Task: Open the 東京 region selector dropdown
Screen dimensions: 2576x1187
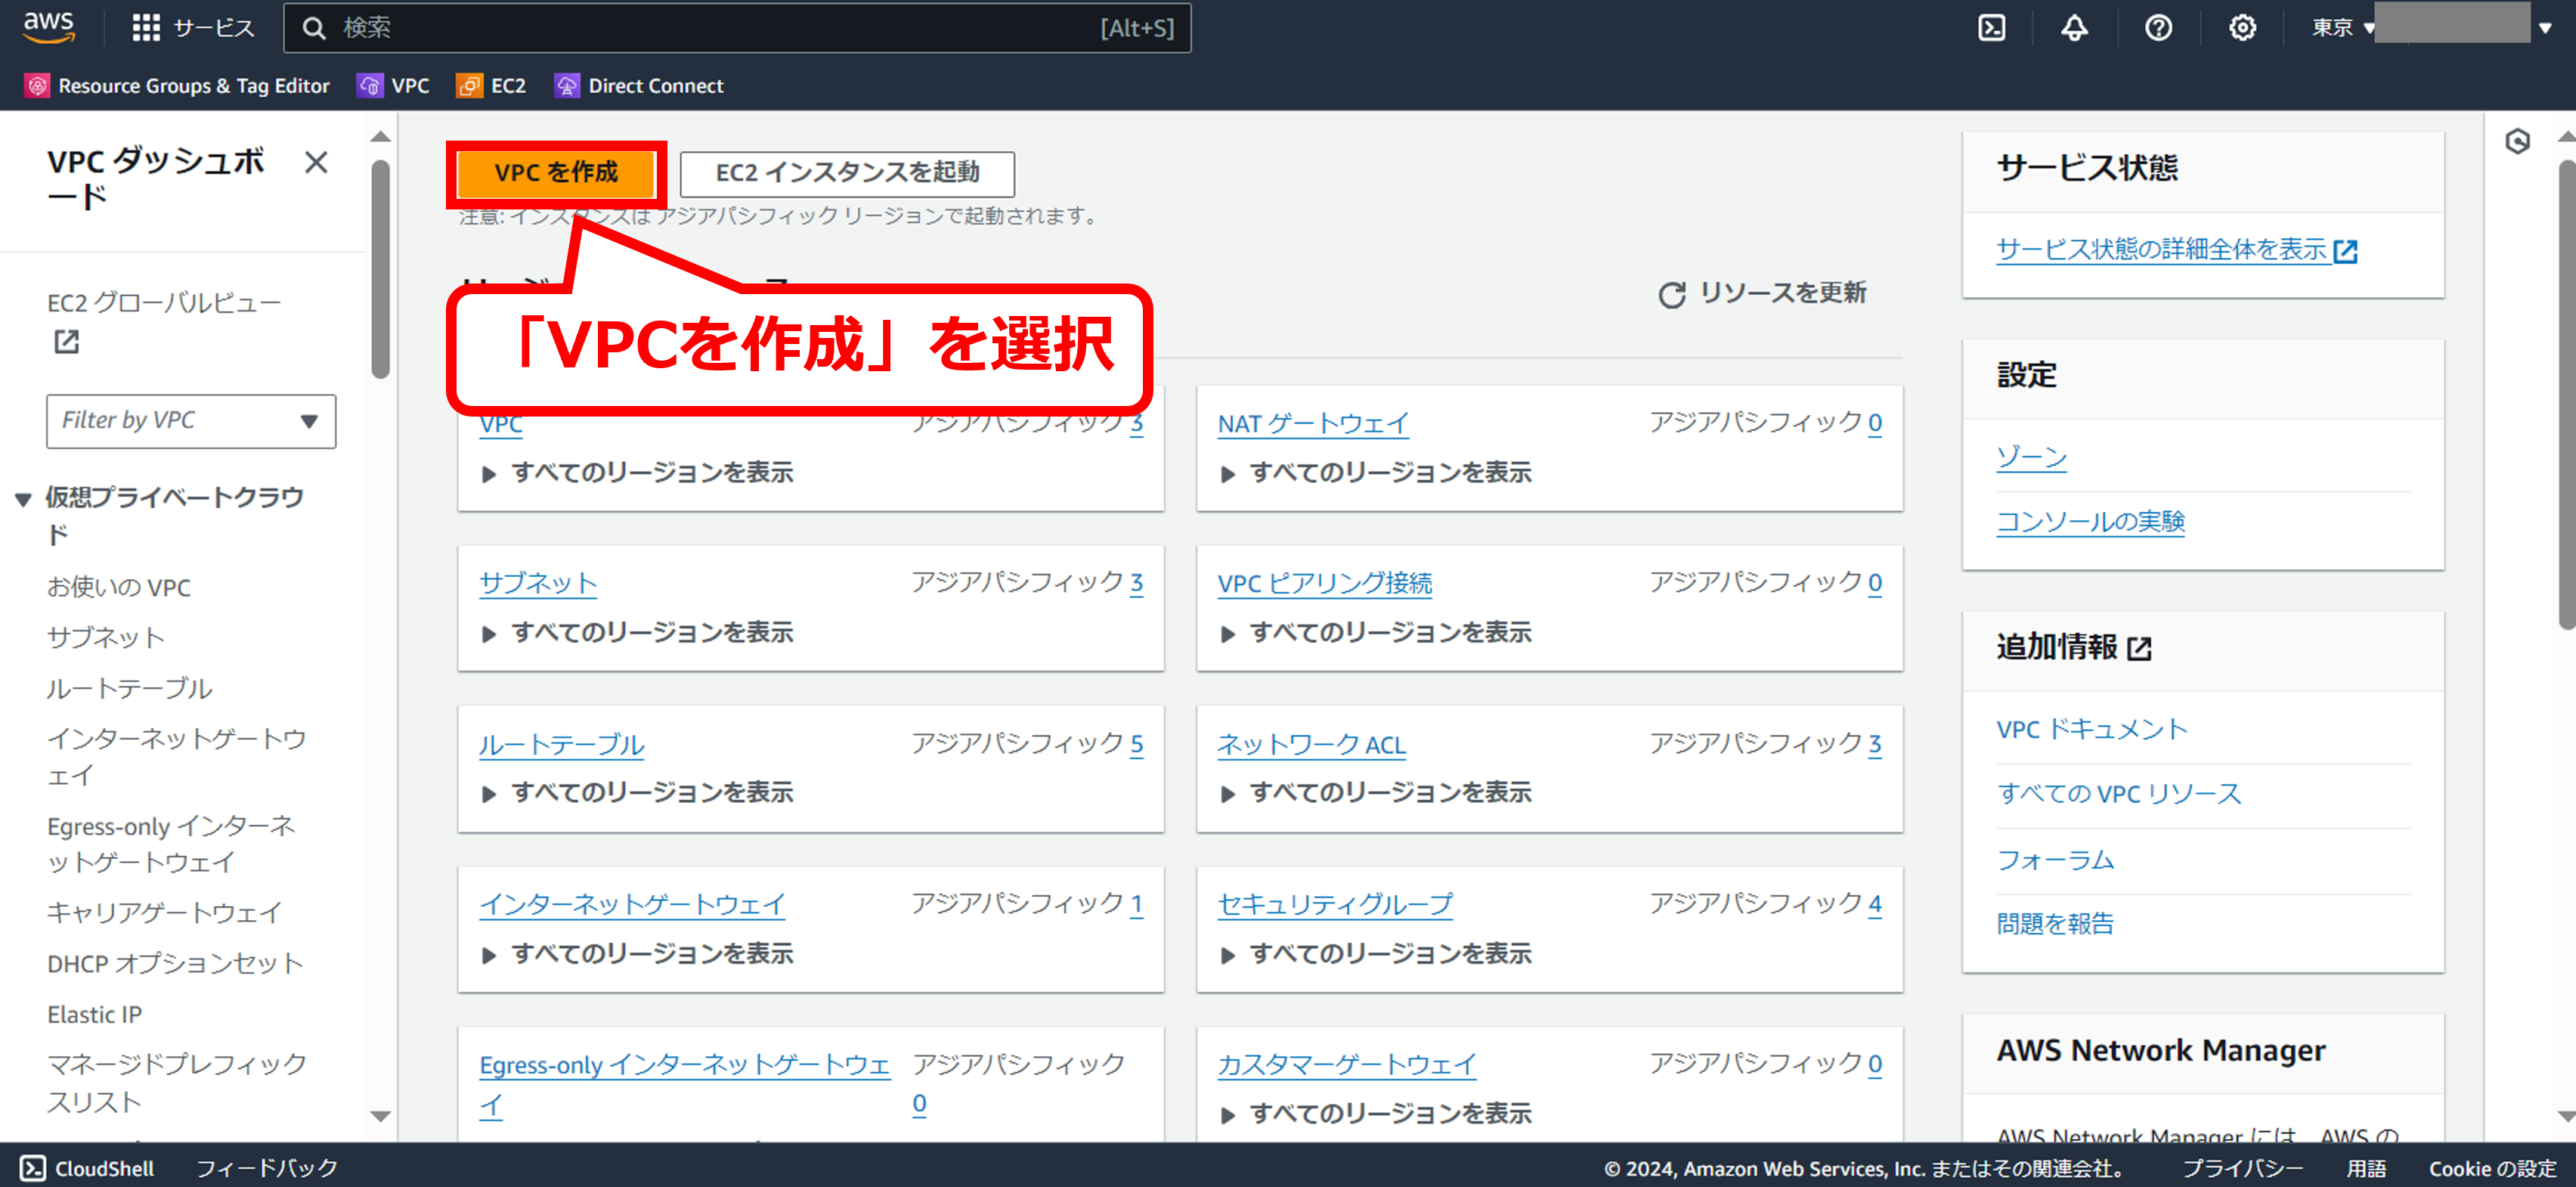Action: click(x=2342, y=28)
